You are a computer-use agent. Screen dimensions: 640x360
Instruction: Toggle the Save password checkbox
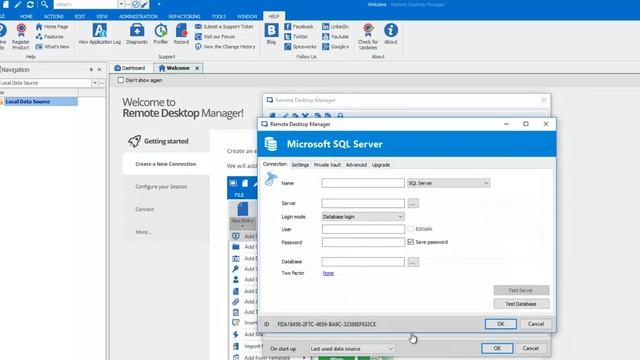[411, 242]
